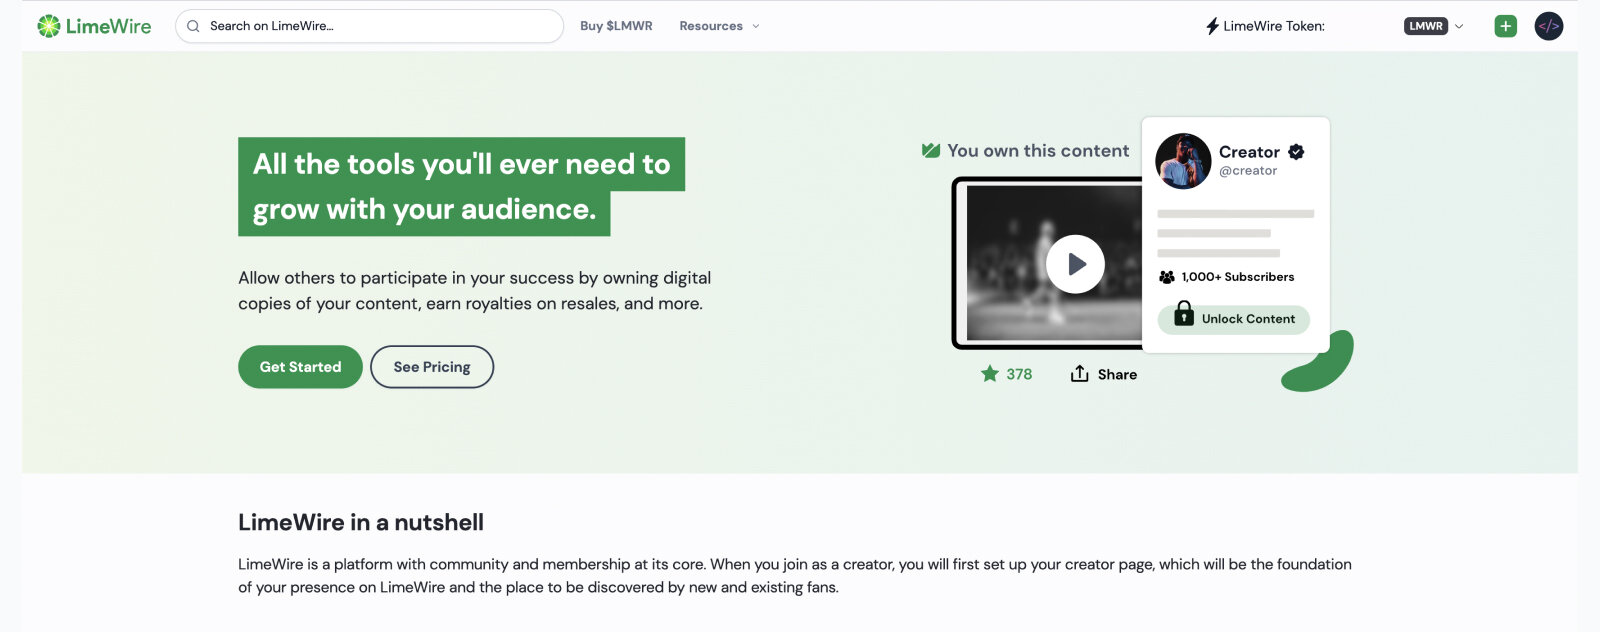Select the LMWR token badge
This screenshot has width=1600, height=632.
[x=1426, y=26]
